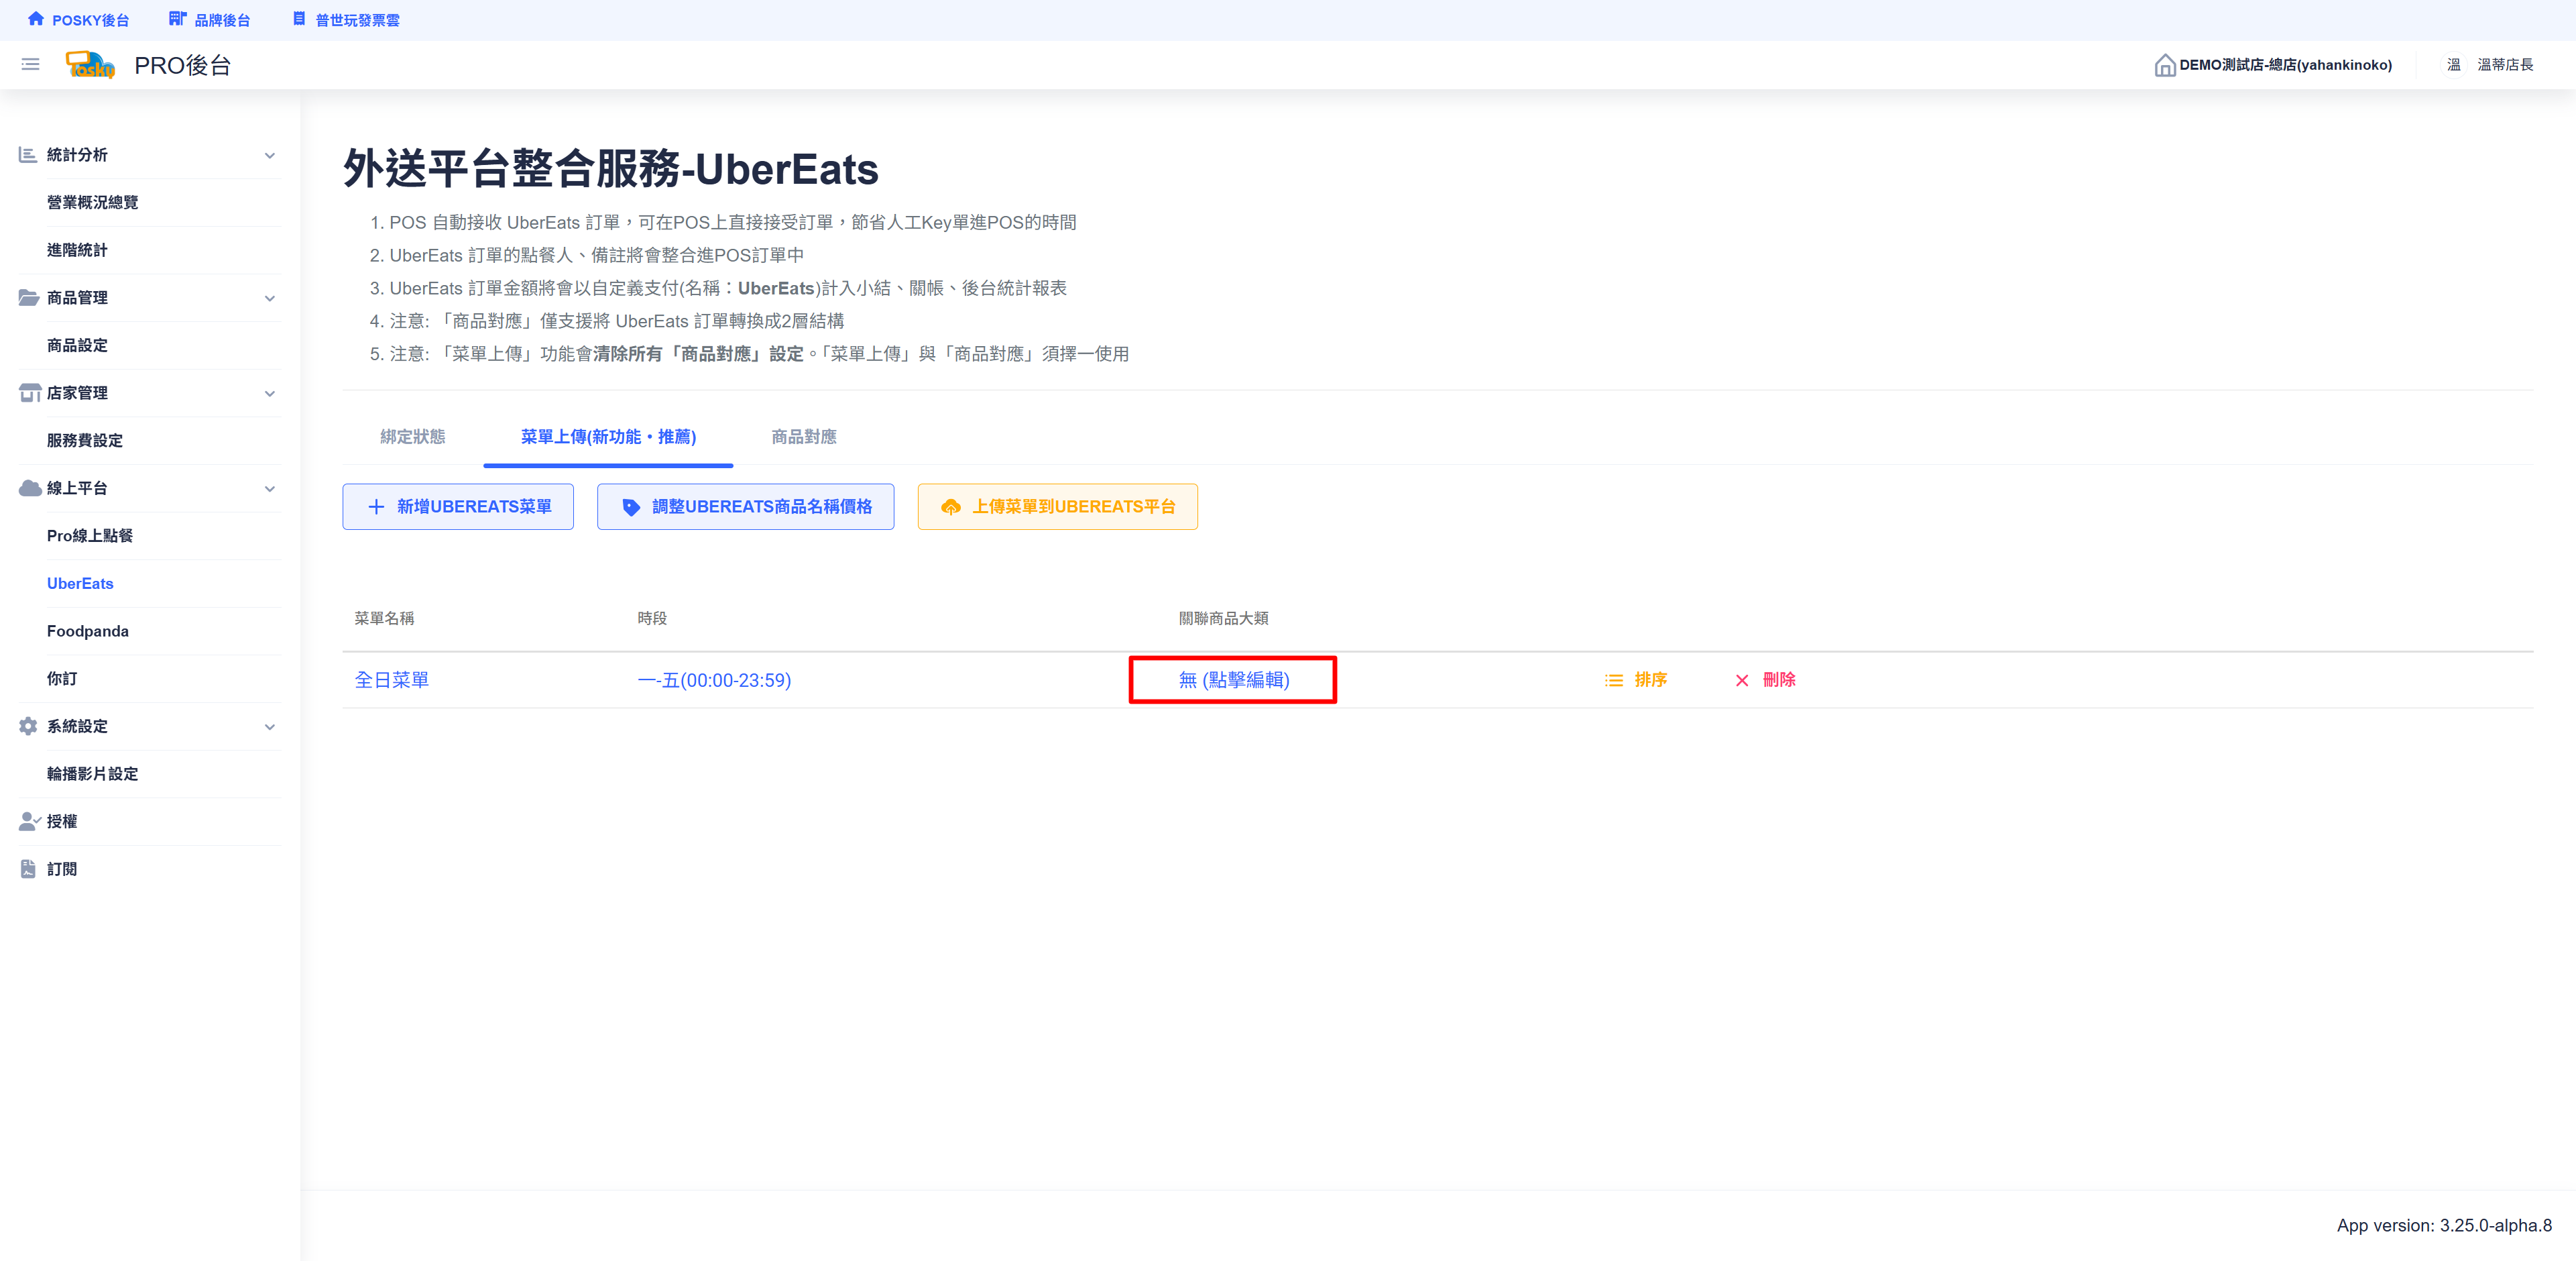Click 無 (點擊編輯) to edit categories

(x=1233, y=680)
